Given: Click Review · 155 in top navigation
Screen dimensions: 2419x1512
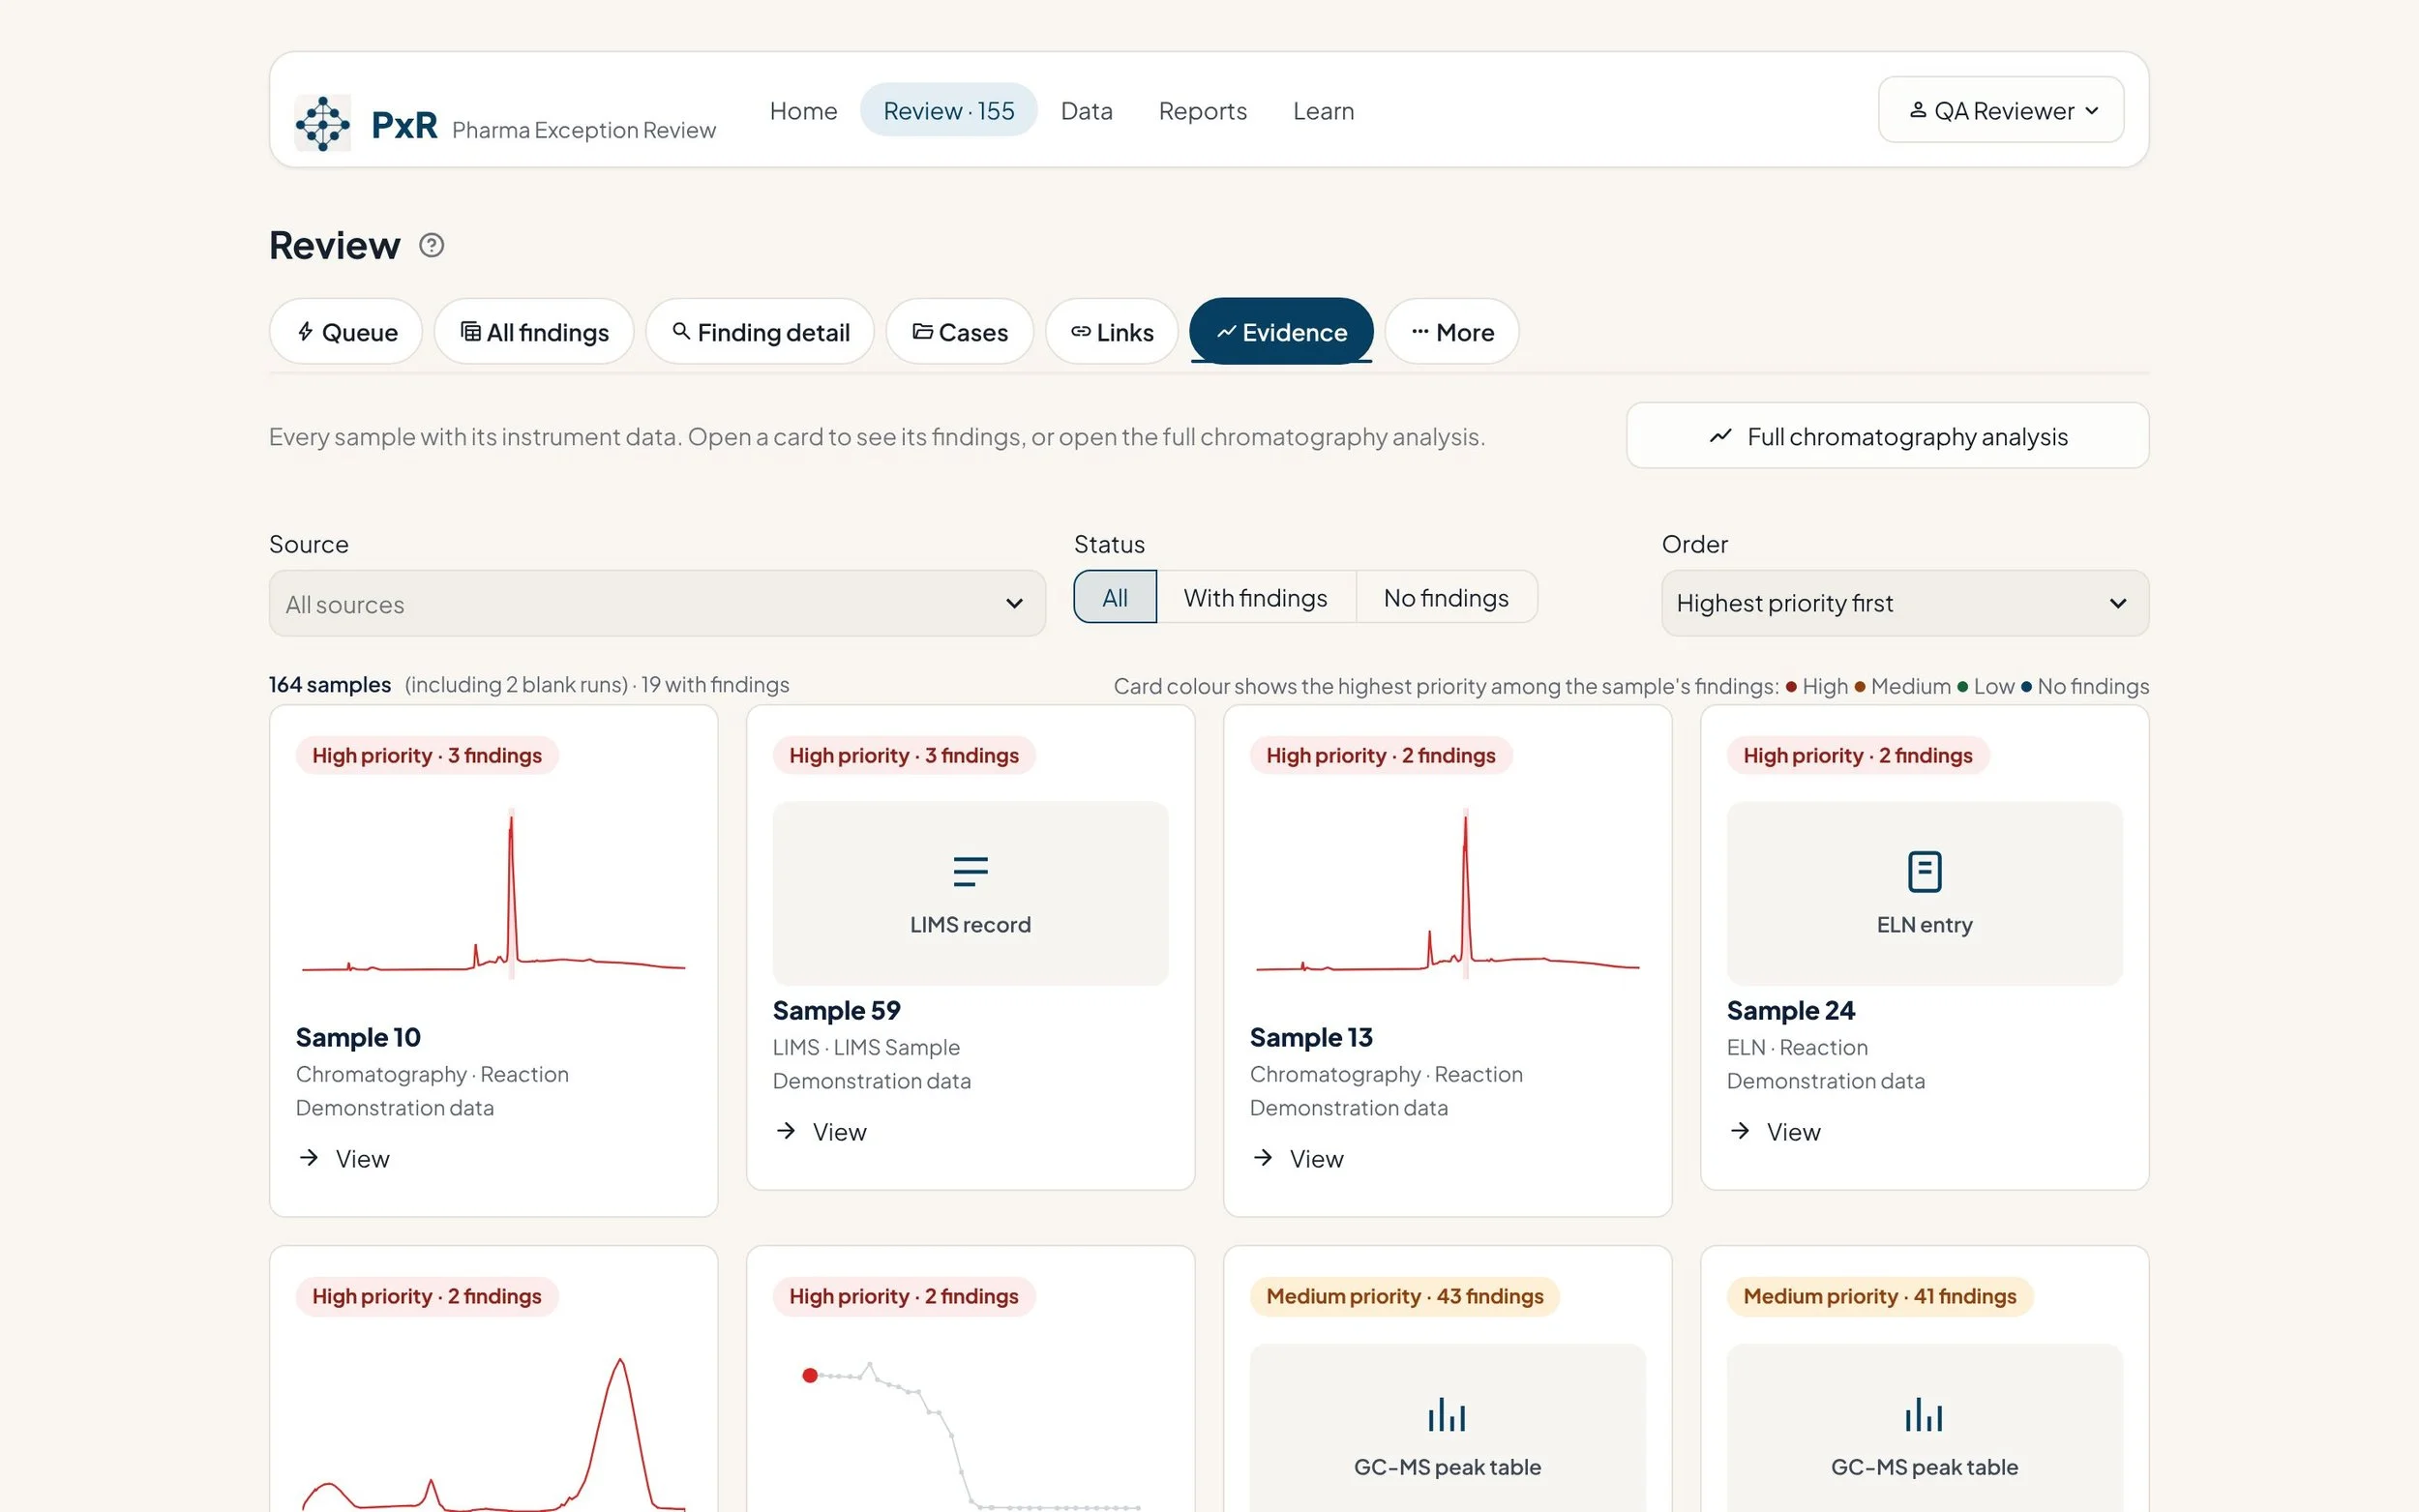Looking at the screenshot, I should 948,110.
